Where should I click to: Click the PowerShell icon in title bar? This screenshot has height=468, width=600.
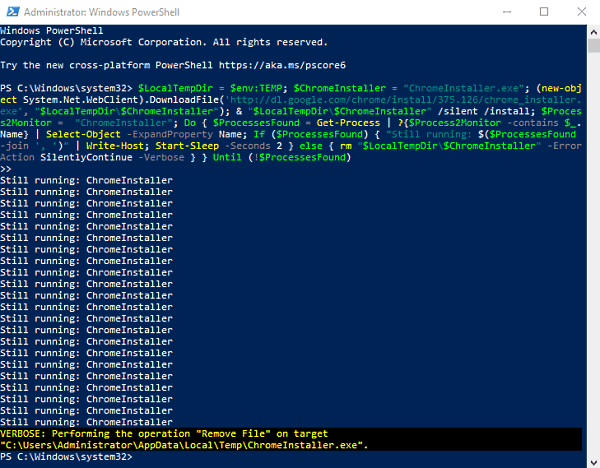13,12
